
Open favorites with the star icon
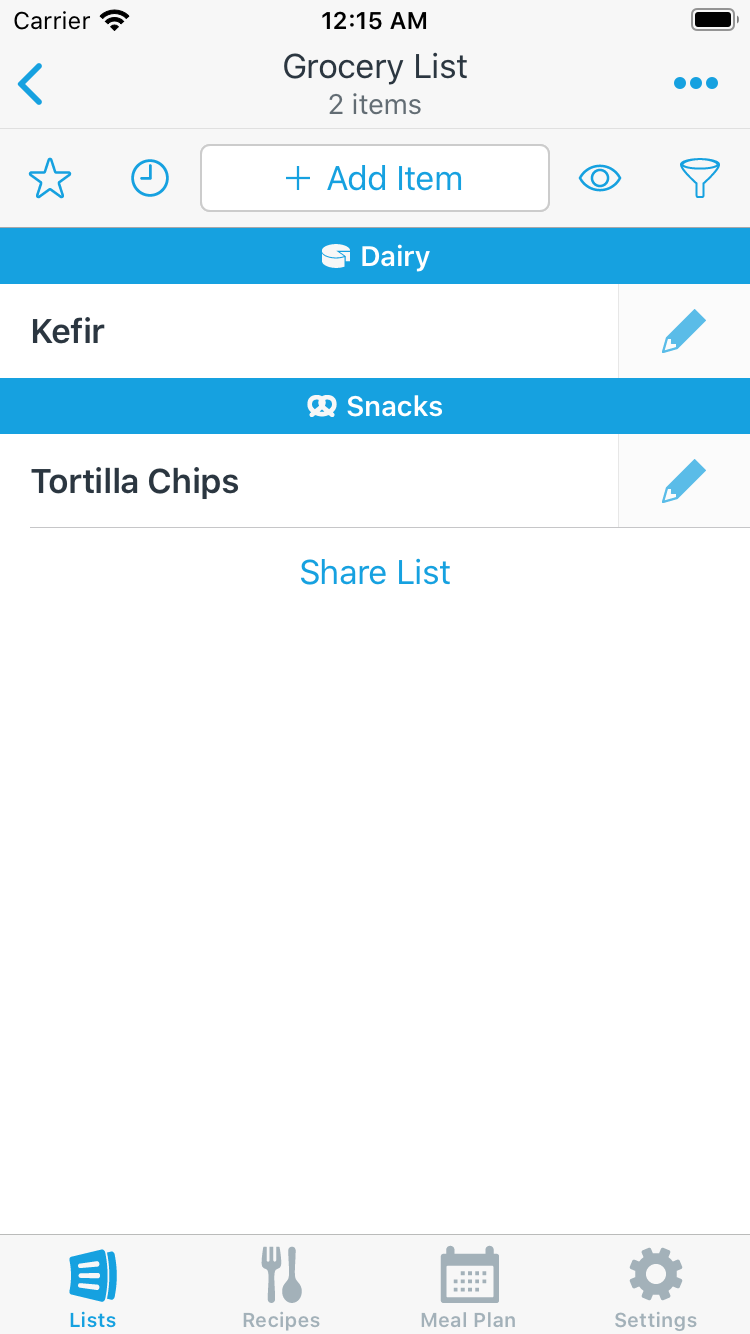(x=50, y=179)
